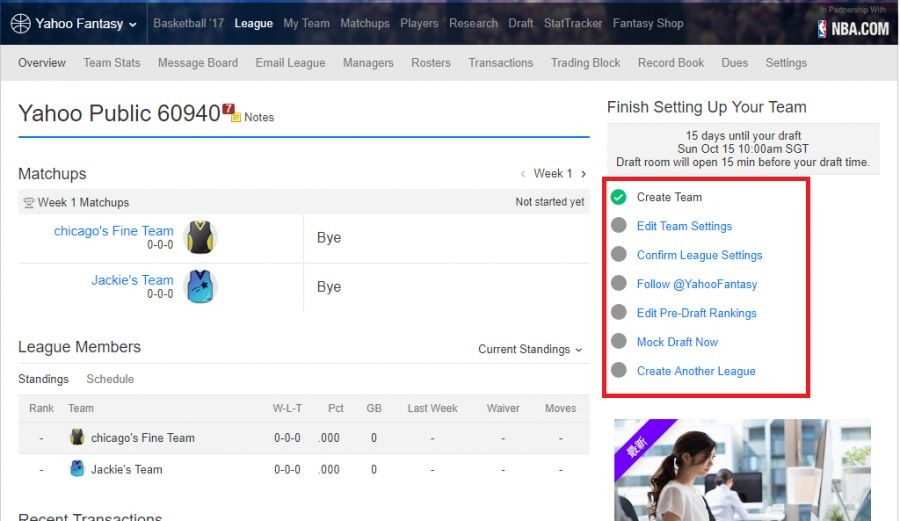The height and width of the screenshot is (521, 900).
Task: Open the Draft menu item
Action: (521, 24)
